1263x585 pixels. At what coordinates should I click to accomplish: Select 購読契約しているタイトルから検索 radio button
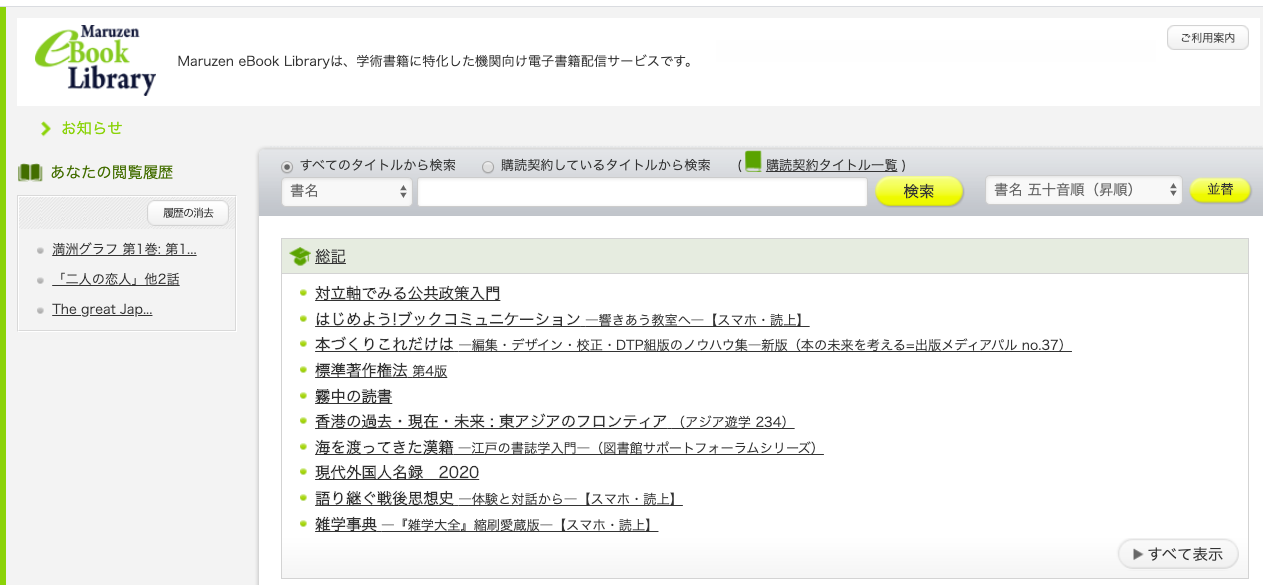click(x=488, y=166)
